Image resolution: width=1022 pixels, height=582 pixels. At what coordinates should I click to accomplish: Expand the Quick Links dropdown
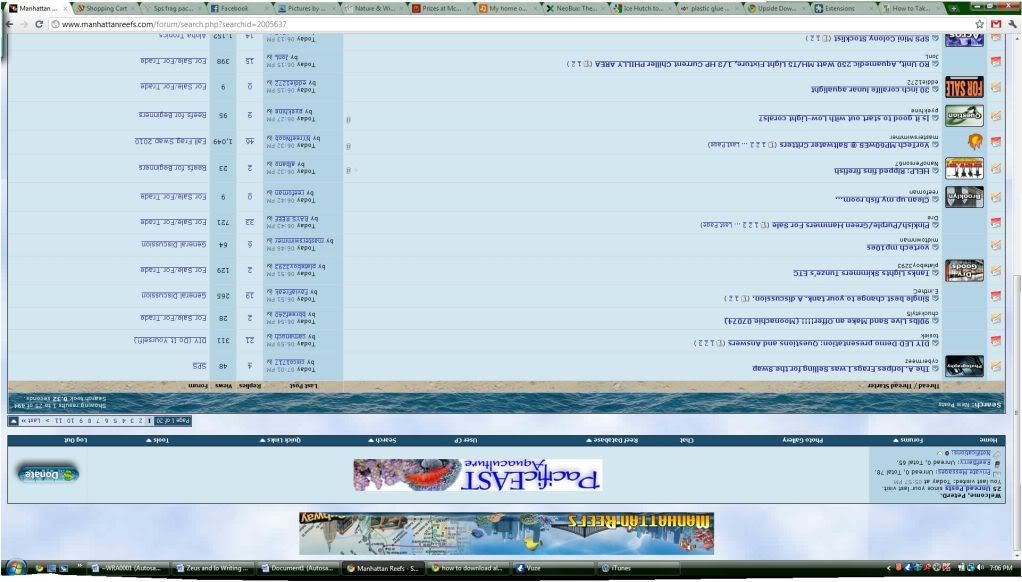pyautogui.click(x=303, y=440)
